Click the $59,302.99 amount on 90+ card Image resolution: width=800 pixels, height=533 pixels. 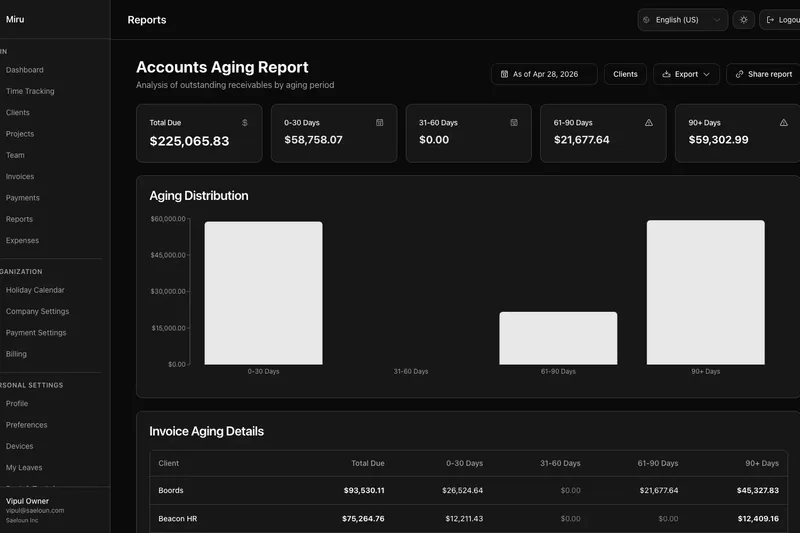[718, 140]
